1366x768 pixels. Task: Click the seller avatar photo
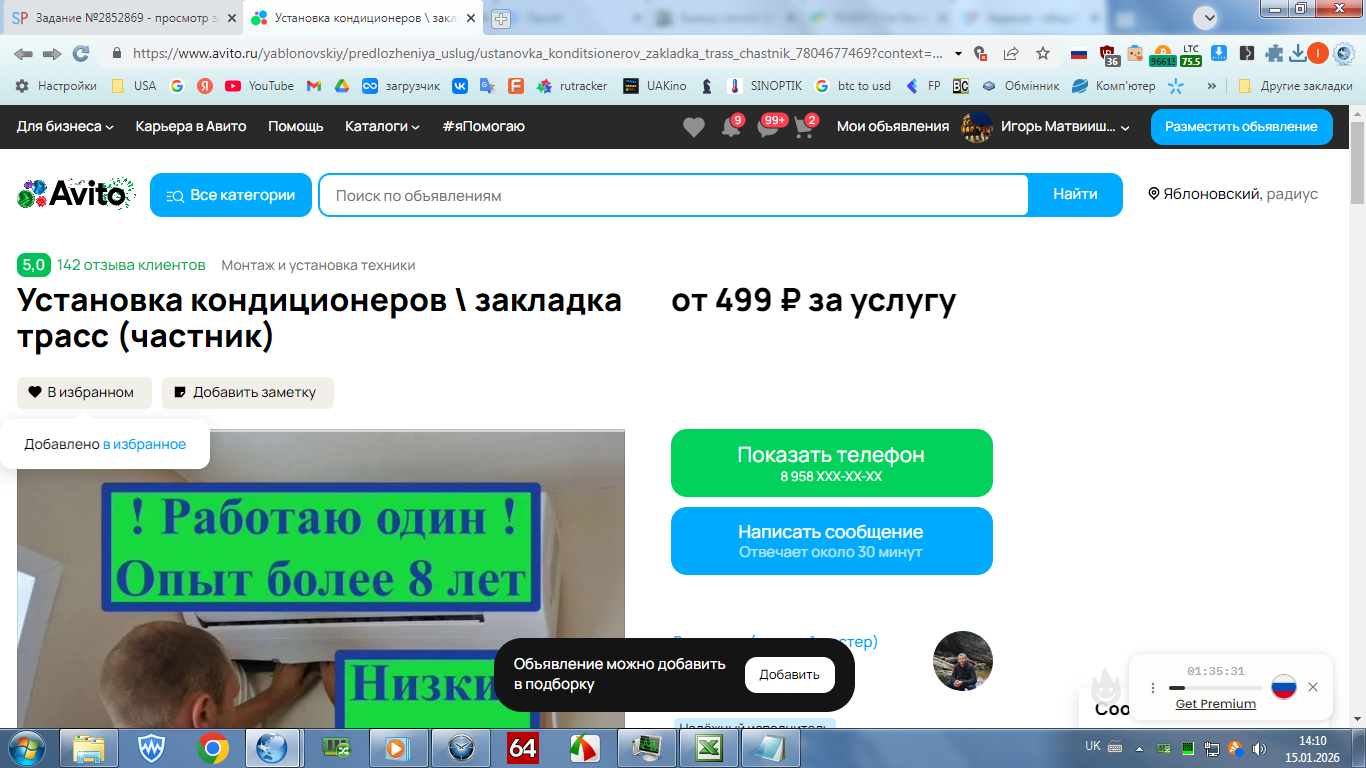pyautogui.click(x=962, y=661)
